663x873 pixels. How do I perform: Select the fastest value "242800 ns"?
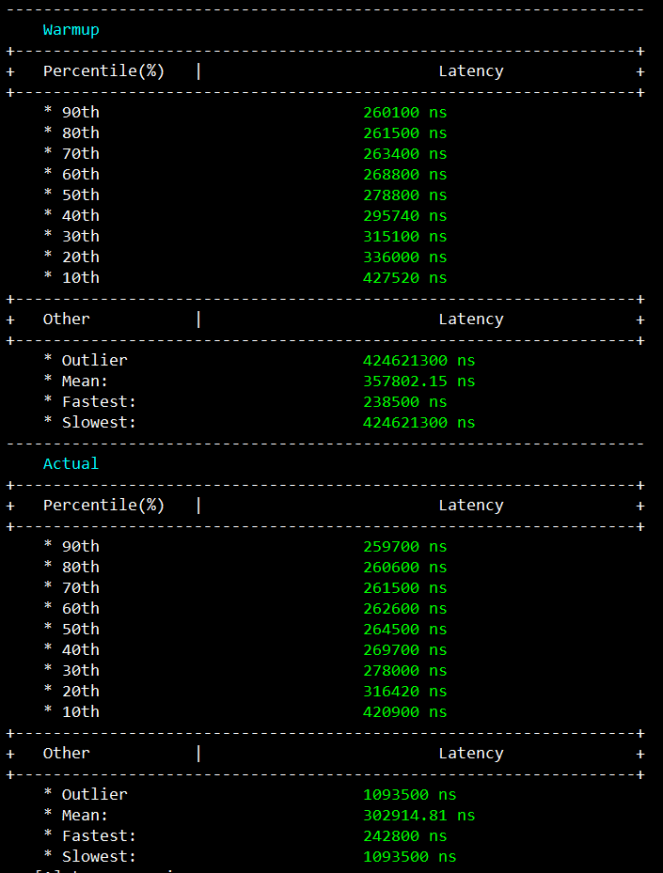coord(405,835)
